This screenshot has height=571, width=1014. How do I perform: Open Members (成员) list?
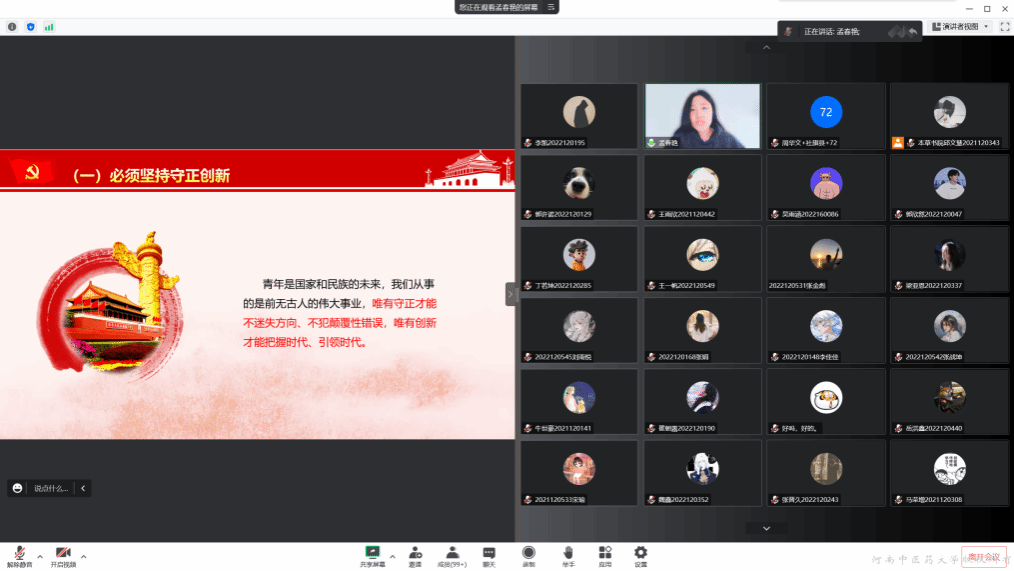[452, 554]
